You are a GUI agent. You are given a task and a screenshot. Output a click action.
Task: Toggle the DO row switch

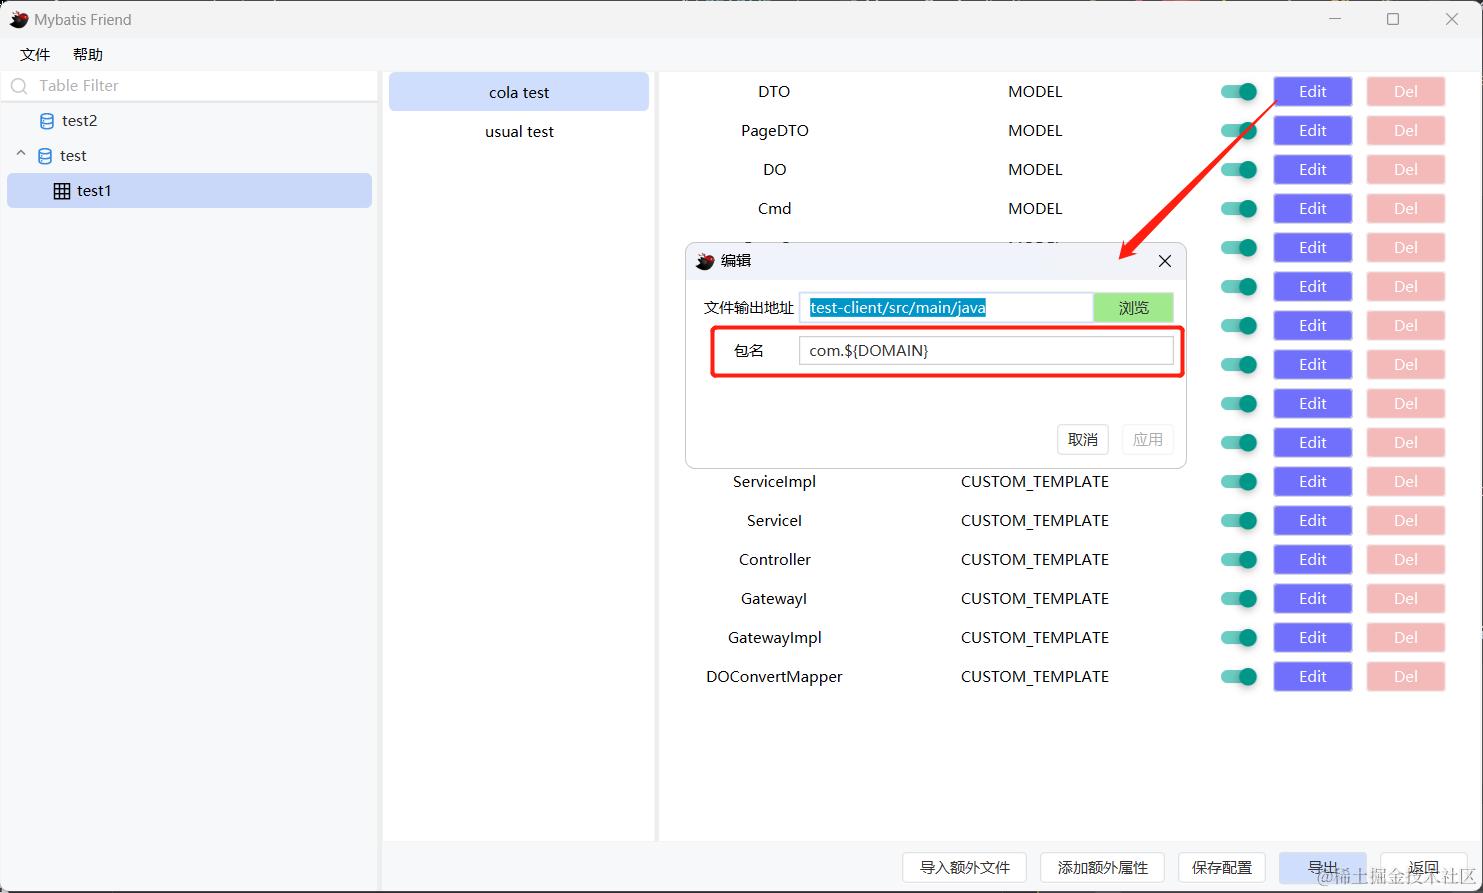[1239, 170]
